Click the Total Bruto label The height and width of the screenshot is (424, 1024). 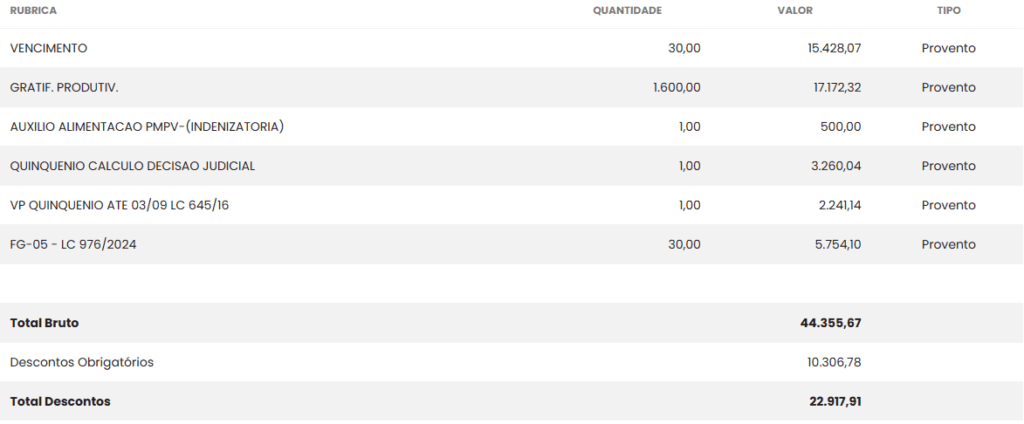tap(44, 323)
